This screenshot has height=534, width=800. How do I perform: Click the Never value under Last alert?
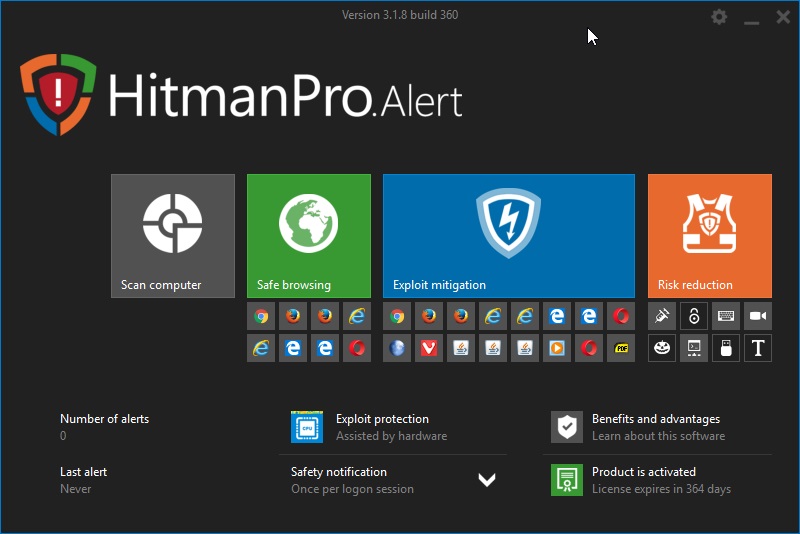tap(76, 489)
